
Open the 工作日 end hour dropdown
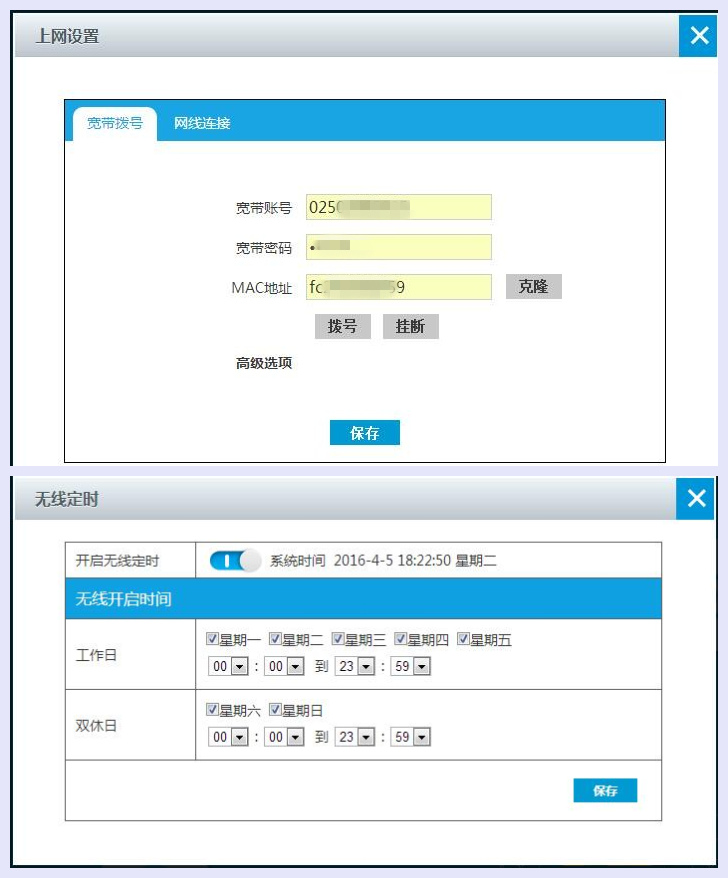[355, 666]
